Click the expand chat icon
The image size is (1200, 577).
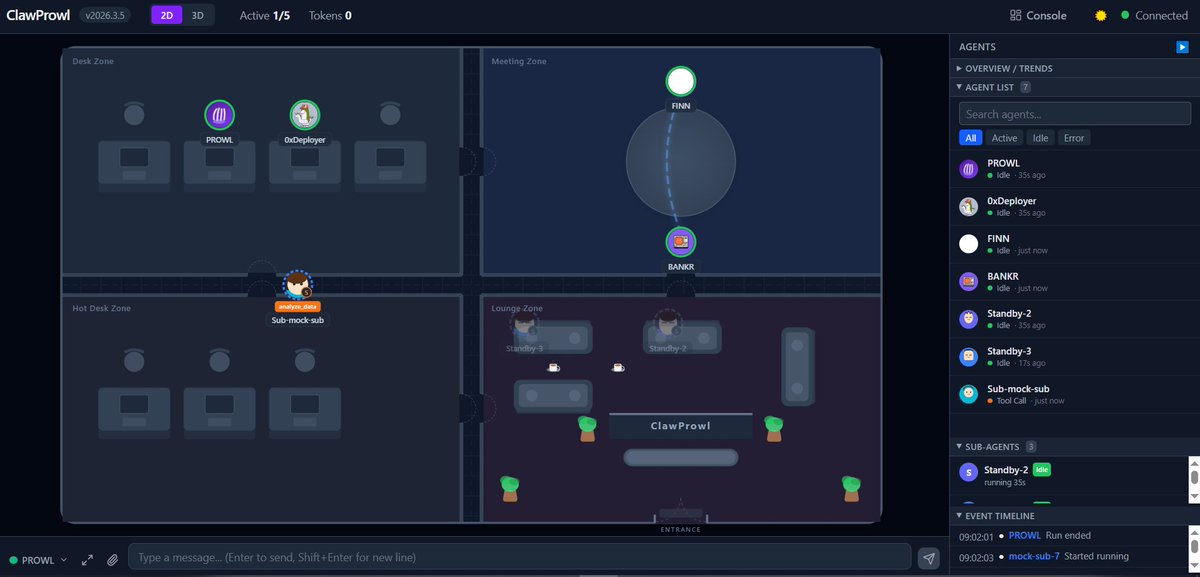tap(88, 559)
